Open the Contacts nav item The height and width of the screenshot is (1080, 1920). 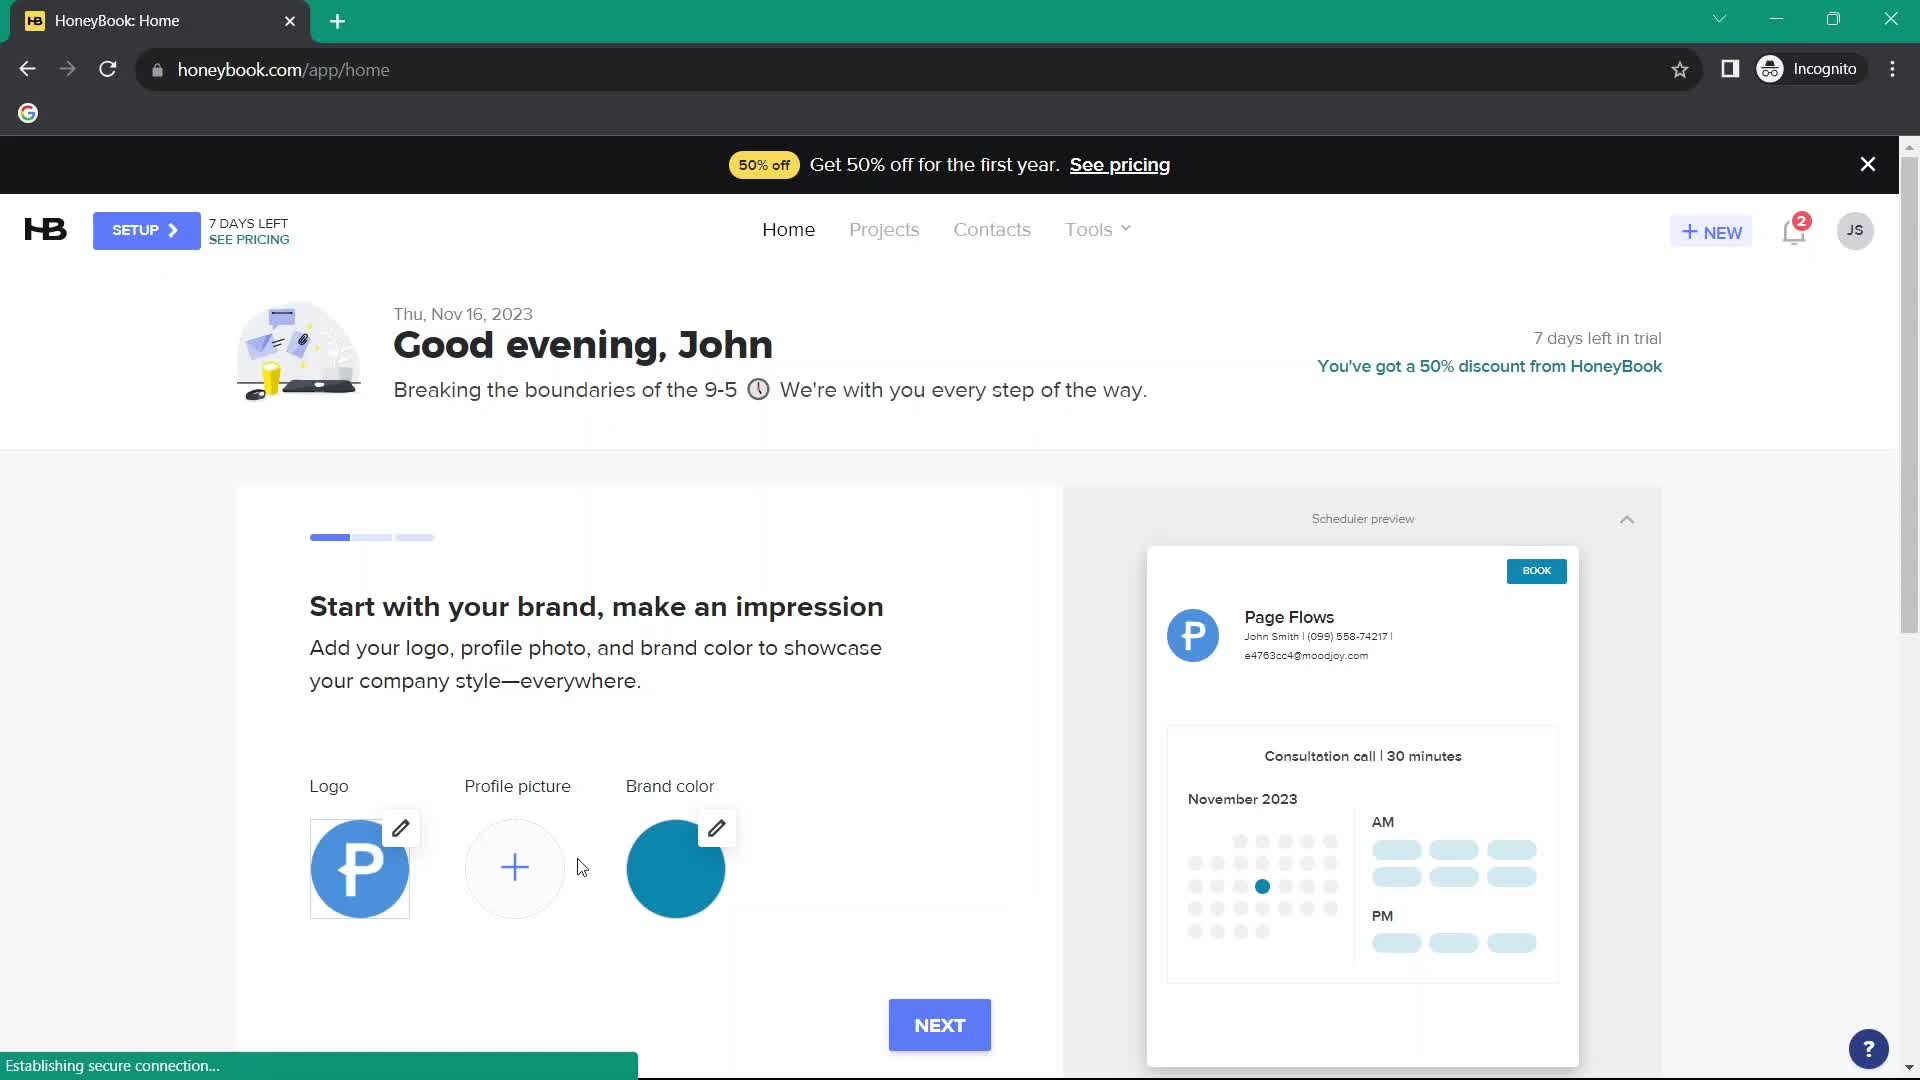point(991,229)
